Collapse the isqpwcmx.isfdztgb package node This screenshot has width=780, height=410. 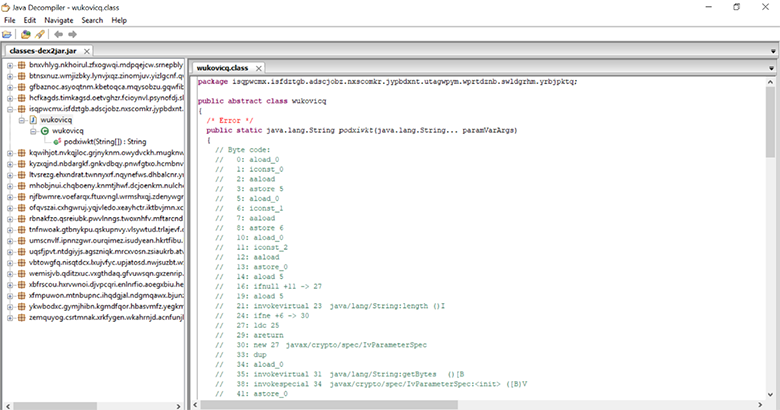click(x=9, y=109)
